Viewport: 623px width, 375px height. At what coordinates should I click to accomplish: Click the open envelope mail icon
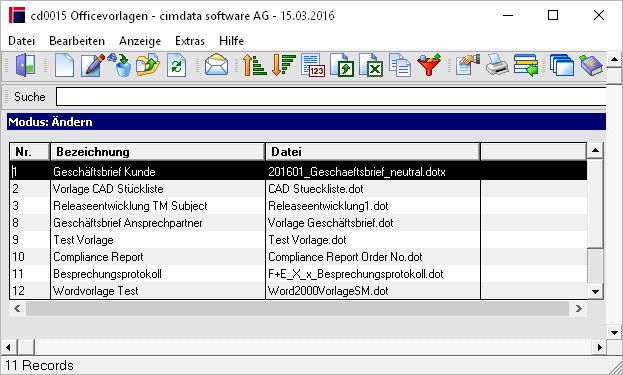point(217,65)
